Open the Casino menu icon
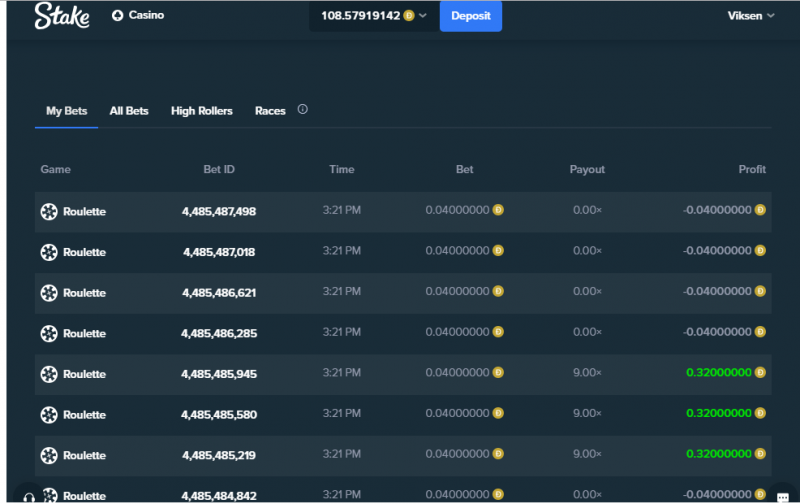 (117, 16)
